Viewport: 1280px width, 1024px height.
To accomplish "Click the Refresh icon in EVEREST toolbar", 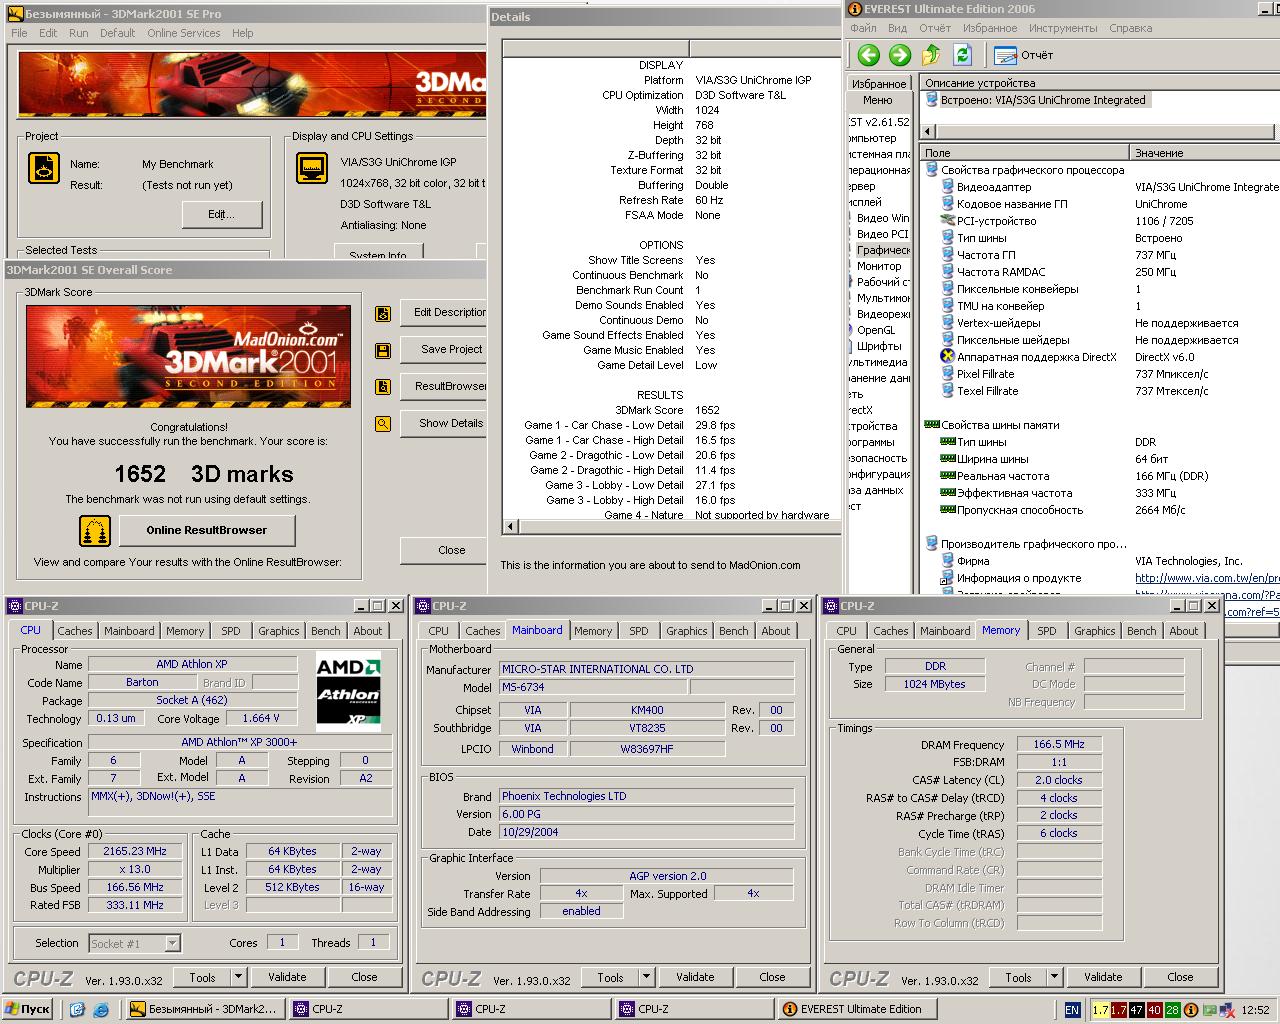I will pos(962,55).
